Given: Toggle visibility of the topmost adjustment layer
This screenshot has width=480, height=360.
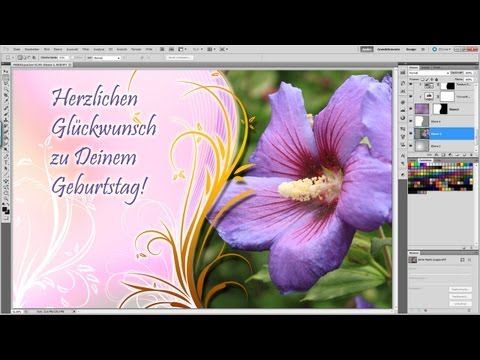Looking at the screenshot, I should pyautogui.click(x=411, y=84).
